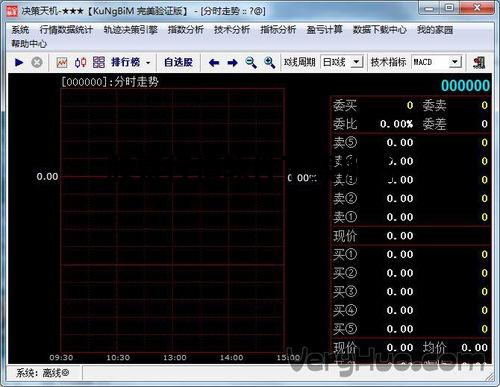Click the 09:30 time axis label
Image resolution: width=500 pixels, height=387 pixels.
coord(61,358)
